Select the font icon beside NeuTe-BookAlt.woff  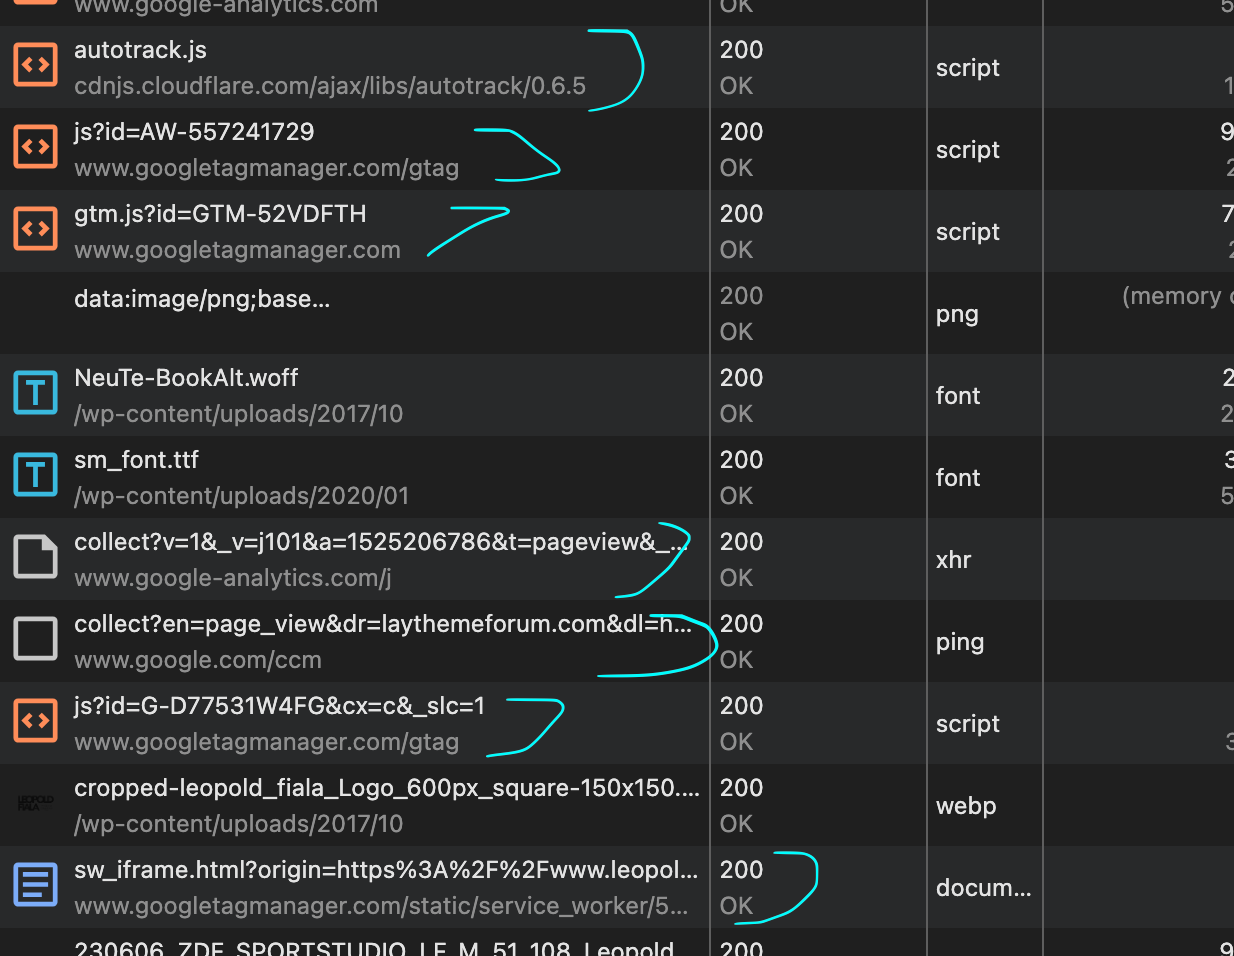[35, 392]
